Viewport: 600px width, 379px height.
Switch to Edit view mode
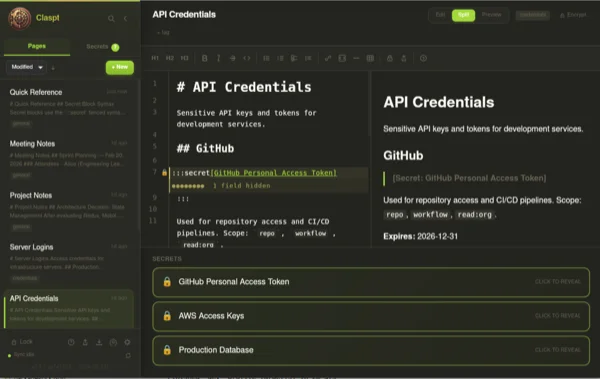coord(440,15)
